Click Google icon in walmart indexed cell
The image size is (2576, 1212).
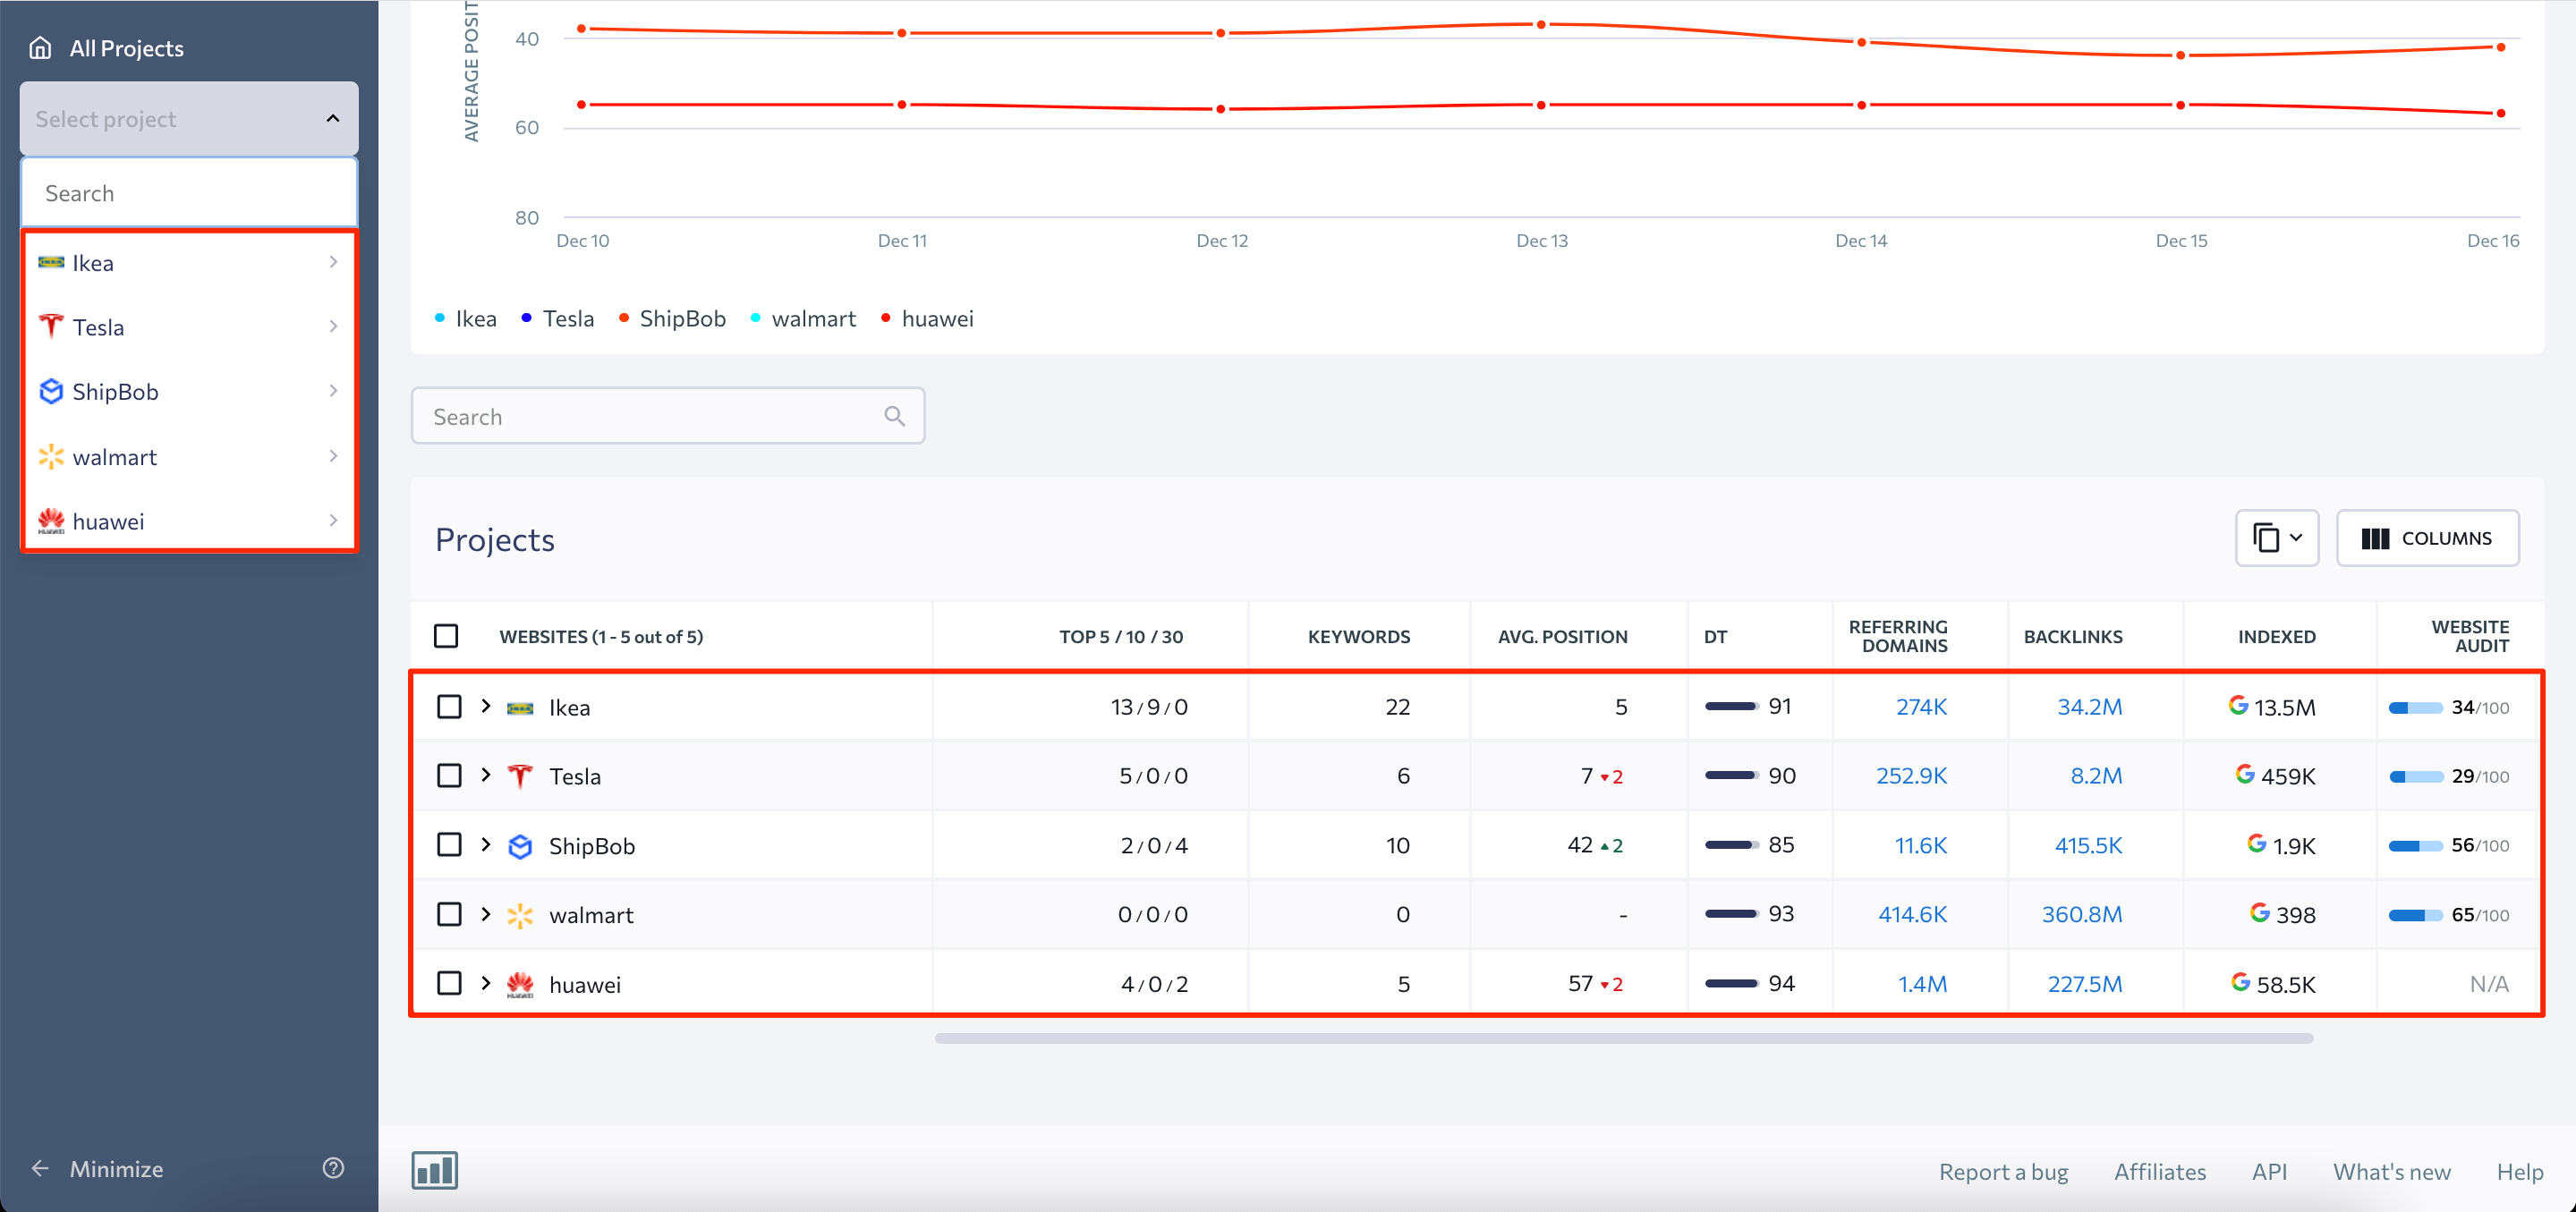(x=2260, y=912)
